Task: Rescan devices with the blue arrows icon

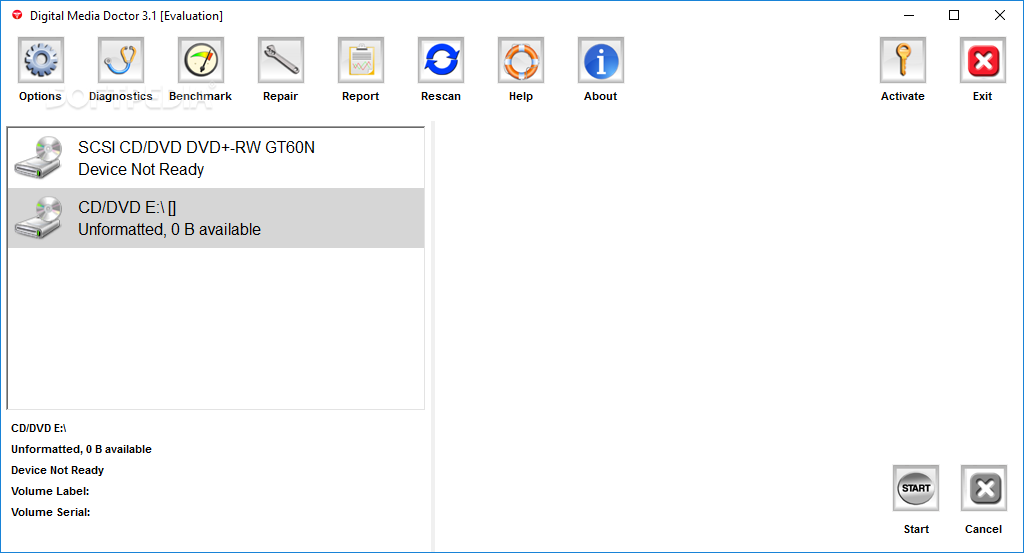Action: [441, 60]
